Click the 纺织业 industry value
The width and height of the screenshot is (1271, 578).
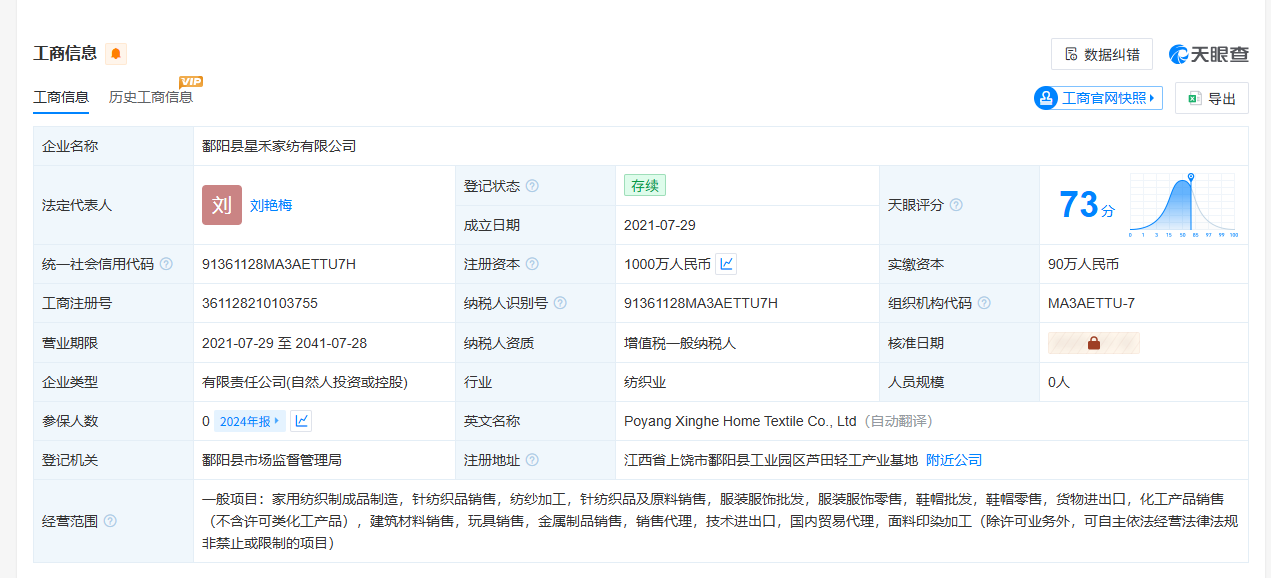[x=645, y=382]
